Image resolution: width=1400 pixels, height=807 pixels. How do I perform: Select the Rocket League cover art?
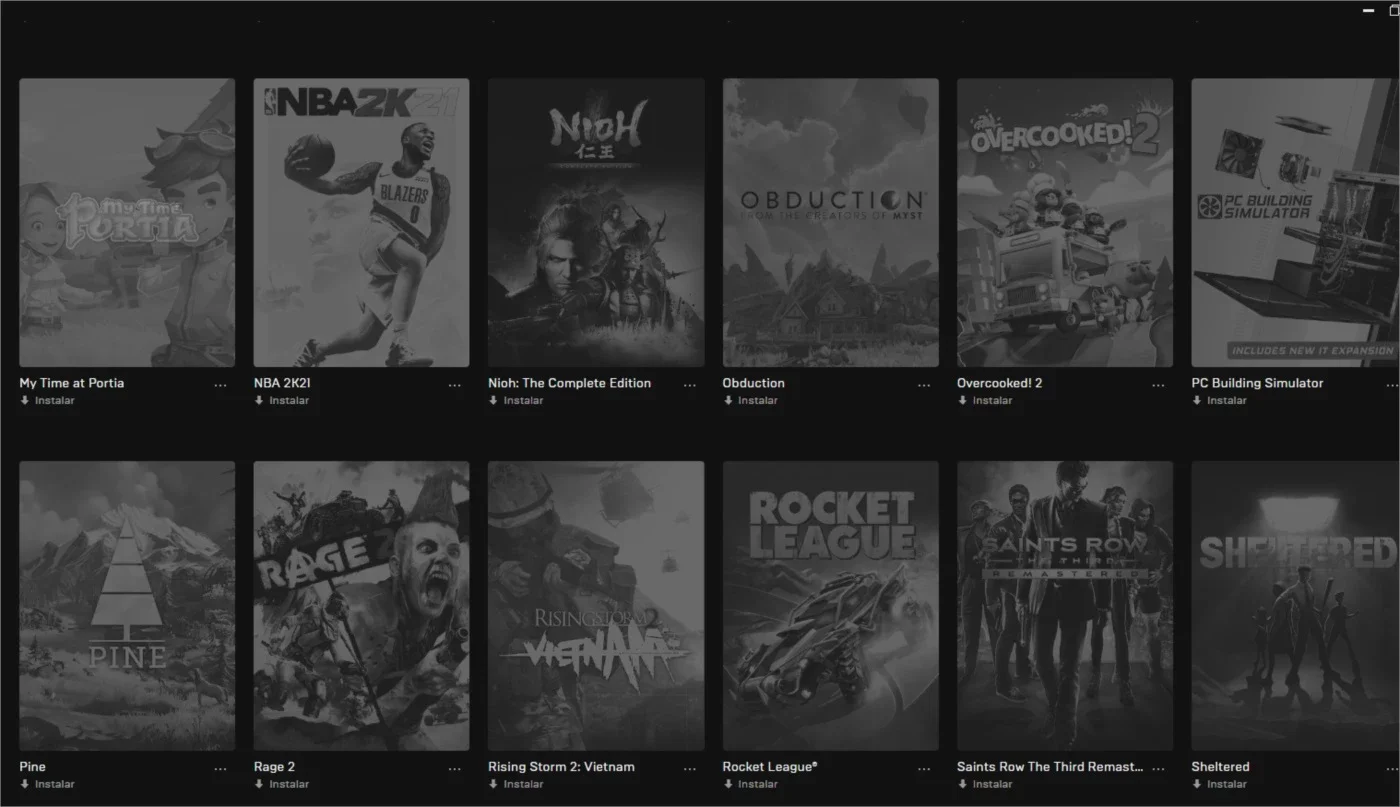pyautogui.click(x=831, y=606)
